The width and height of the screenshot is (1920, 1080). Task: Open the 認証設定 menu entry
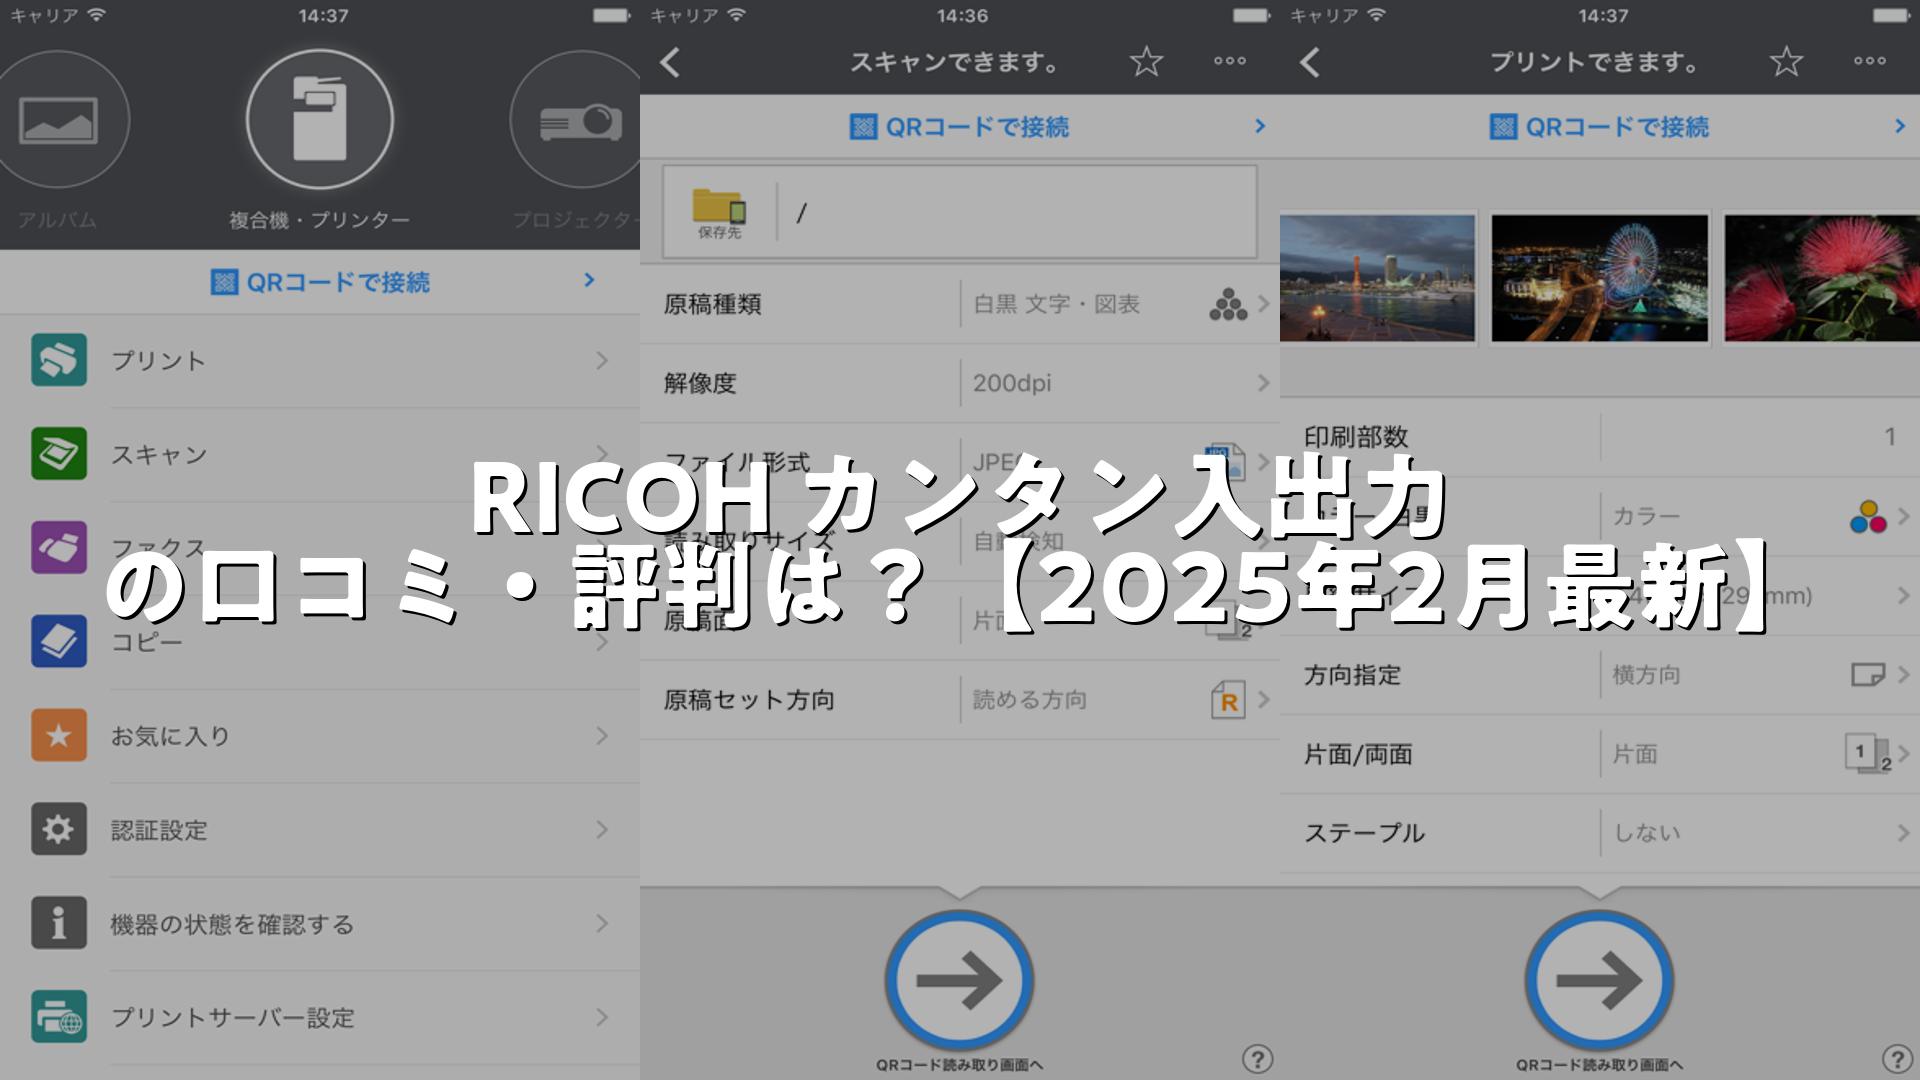(320, 829)
